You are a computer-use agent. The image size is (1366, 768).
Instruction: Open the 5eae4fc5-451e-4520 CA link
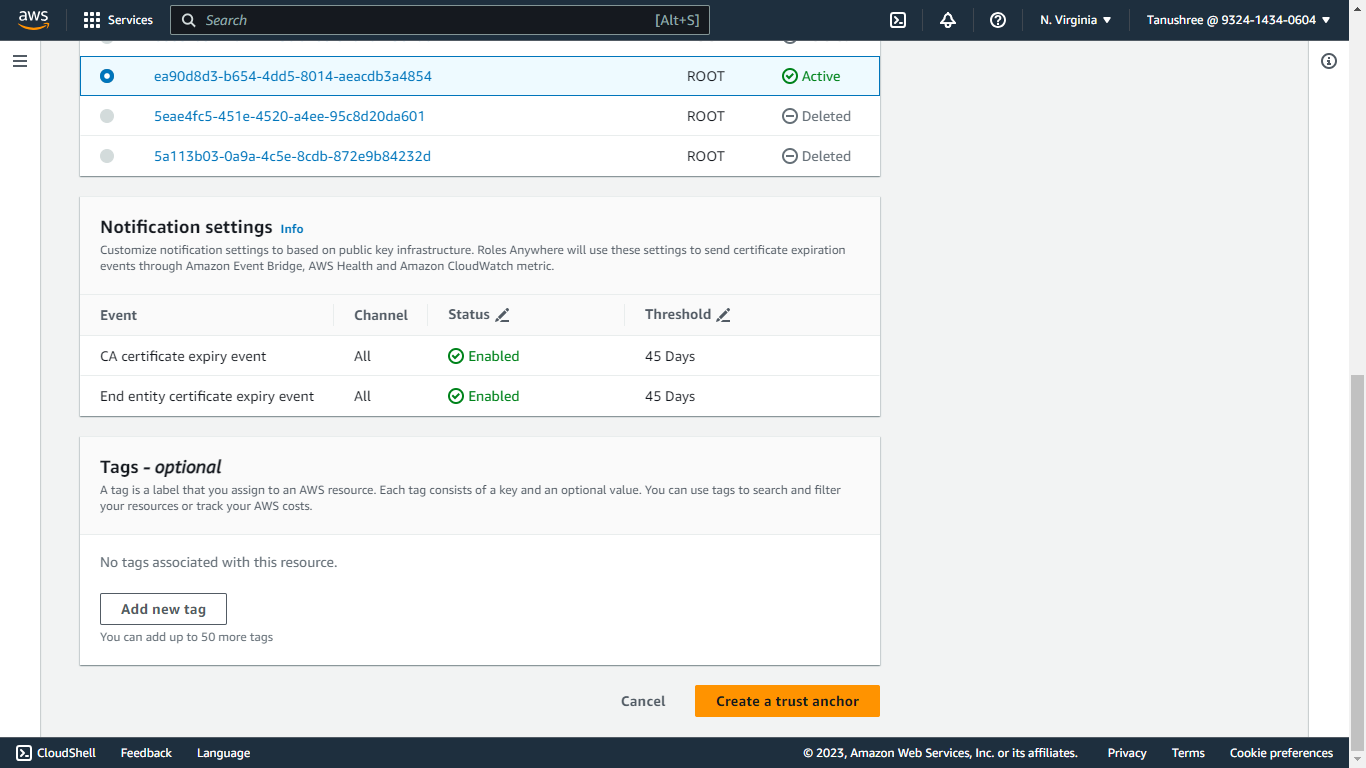pyautogui.click(x=289, y=116)
